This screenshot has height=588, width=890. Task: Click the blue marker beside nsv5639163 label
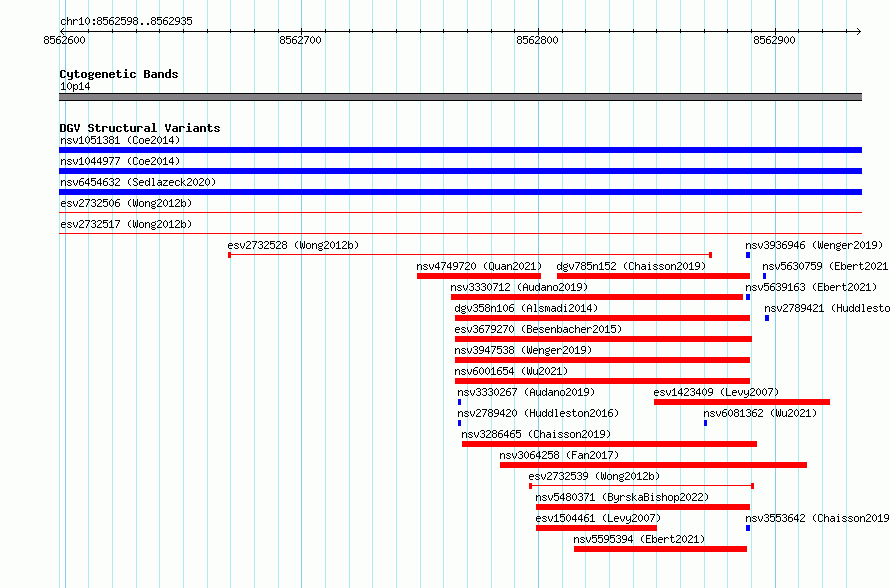tap(748, 297)
